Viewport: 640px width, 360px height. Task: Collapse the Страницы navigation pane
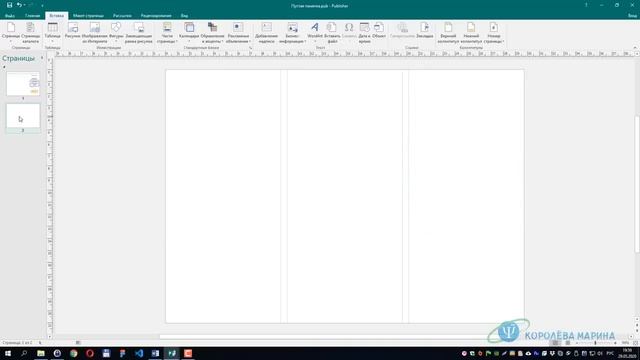click(42, 58)
